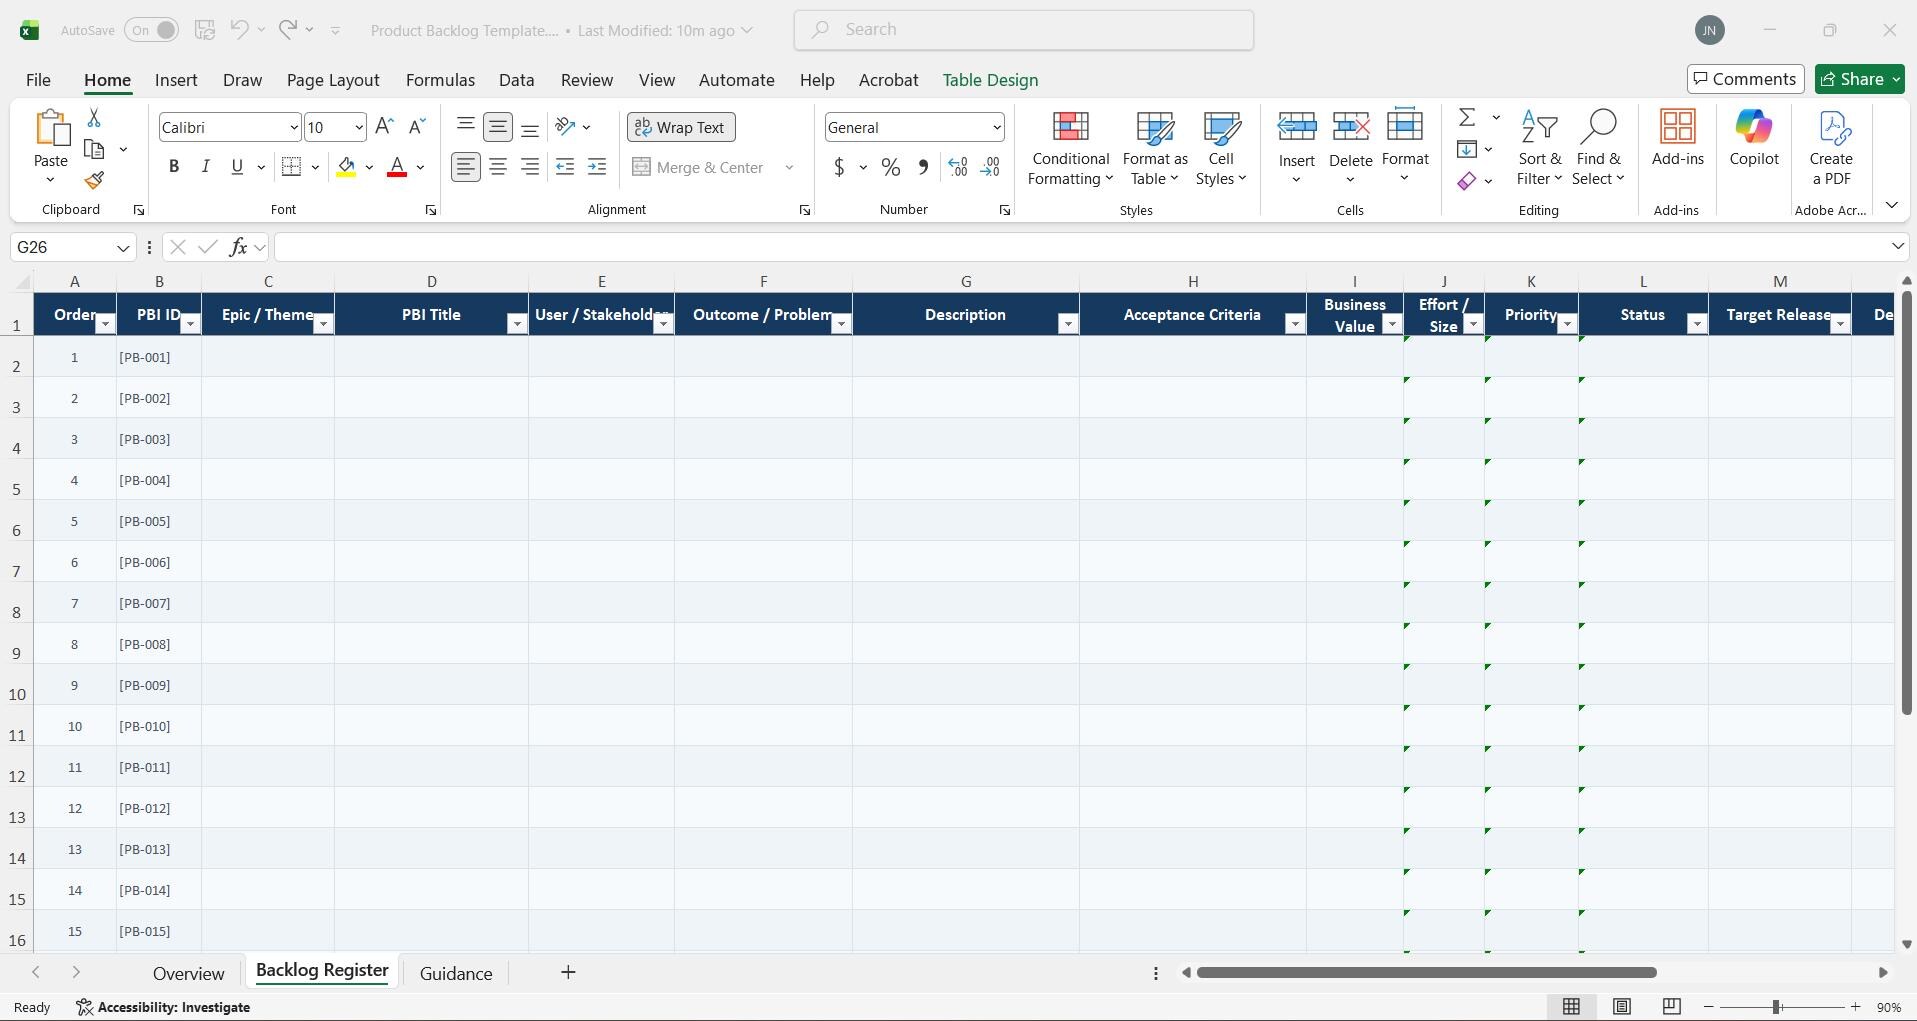Align text to the right
The height and width of the screenshot is (1021, 1917).
tap(530, 167)
